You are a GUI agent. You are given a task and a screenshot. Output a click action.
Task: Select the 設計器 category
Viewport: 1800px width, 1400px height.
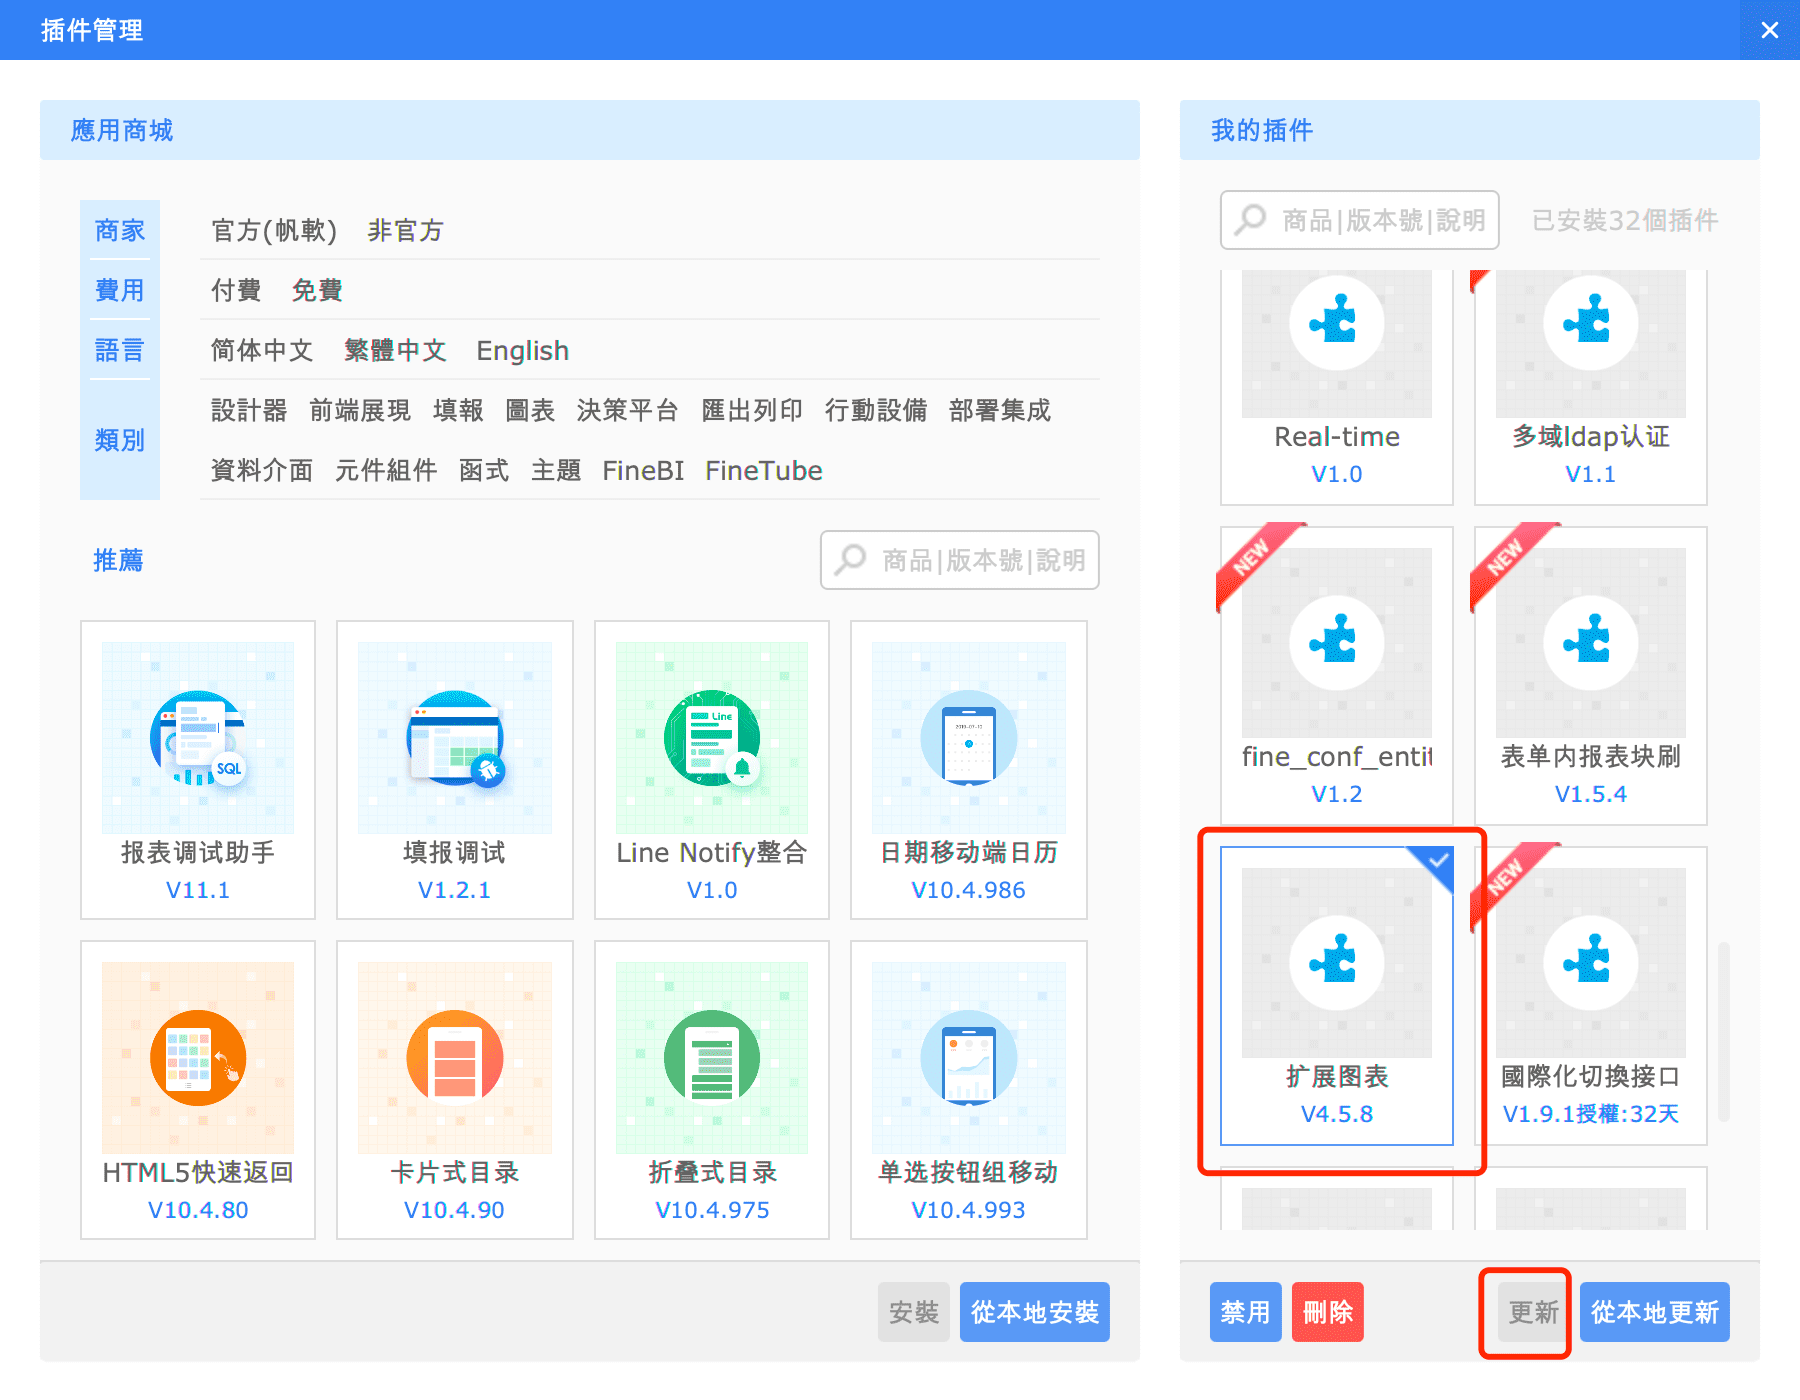point(249,411)
